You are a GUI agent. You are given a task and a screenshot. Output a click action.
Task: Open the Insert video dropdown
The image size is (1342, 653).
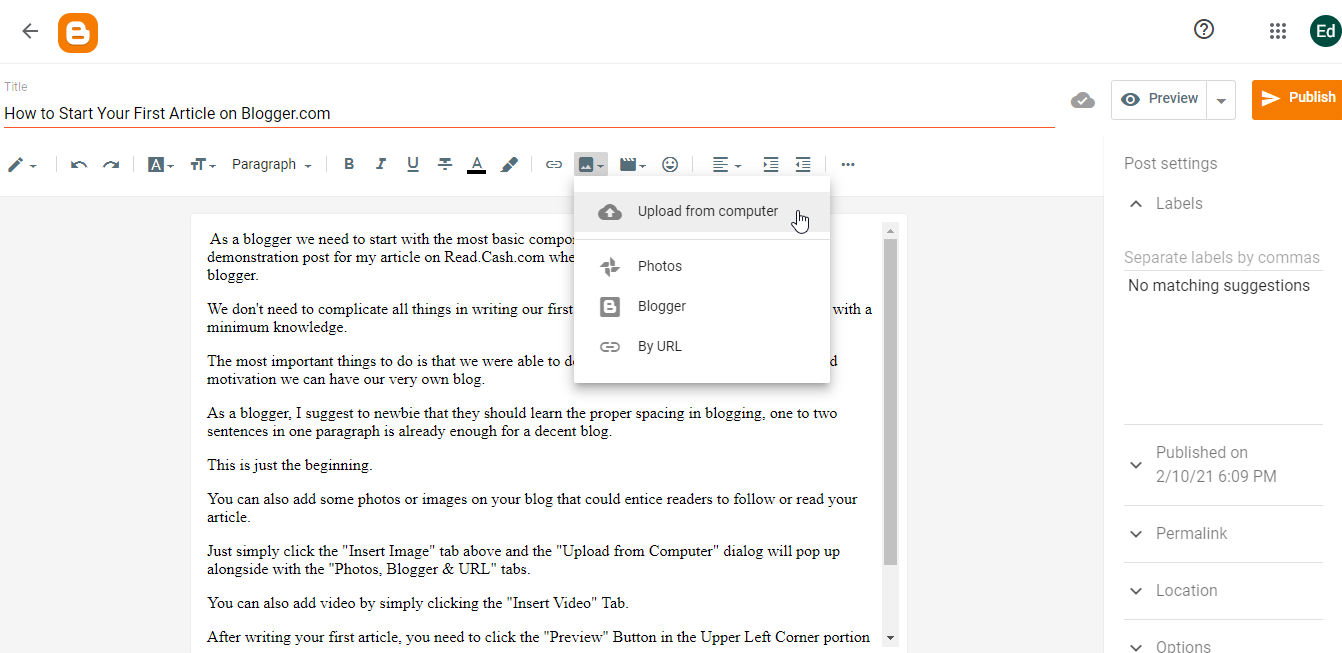tap(632, 165)
